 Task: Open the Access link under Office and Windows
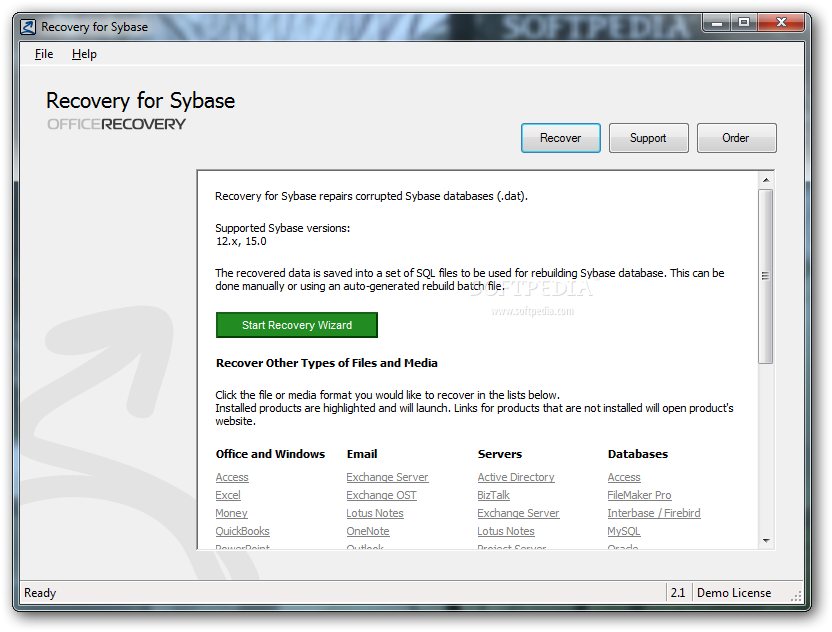click(x=232, y=477)
